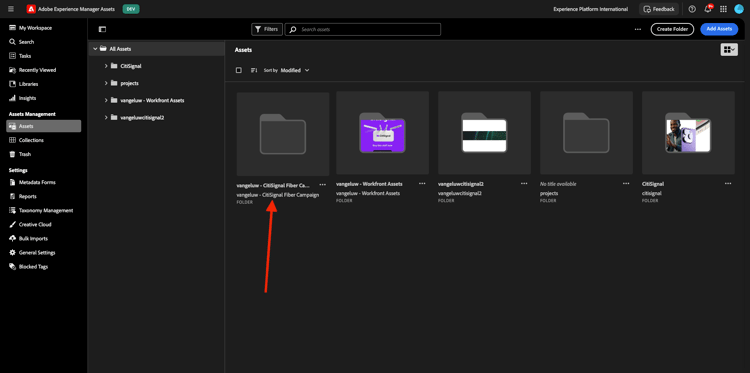Toggle the folder tree side panel icon
The width and height of the screenshot is (750, 373).
point(102,29)
